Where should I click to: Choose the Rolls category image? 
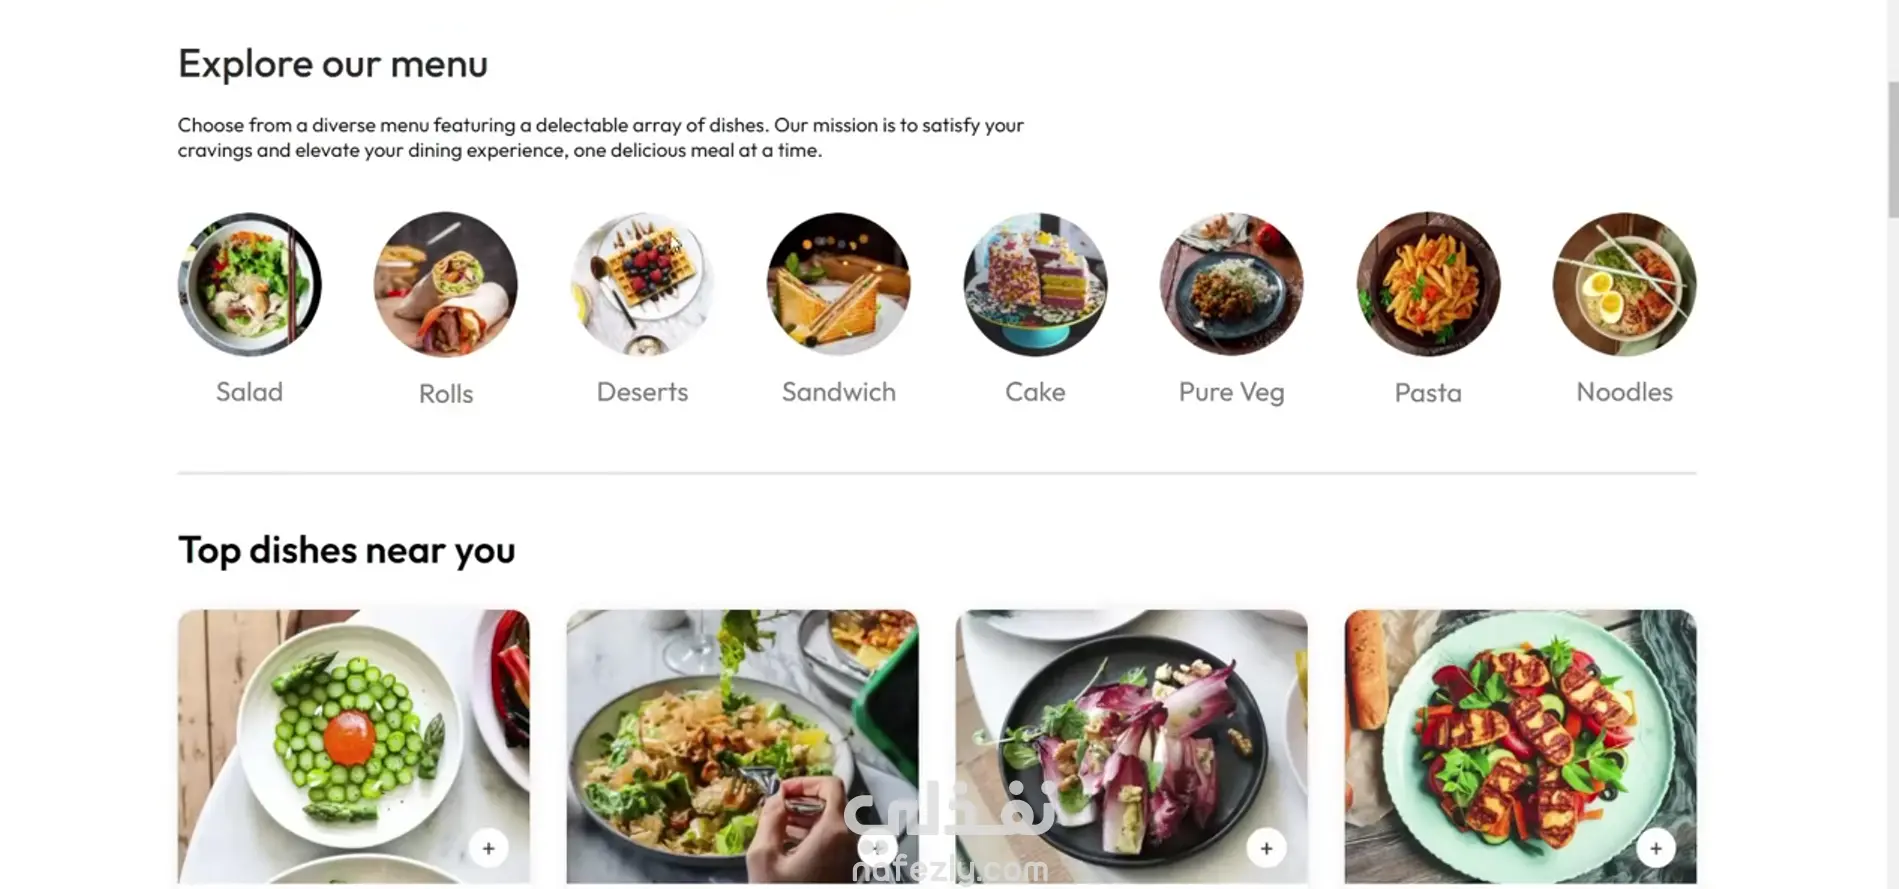pyautogui.click(x=446, y=284)
